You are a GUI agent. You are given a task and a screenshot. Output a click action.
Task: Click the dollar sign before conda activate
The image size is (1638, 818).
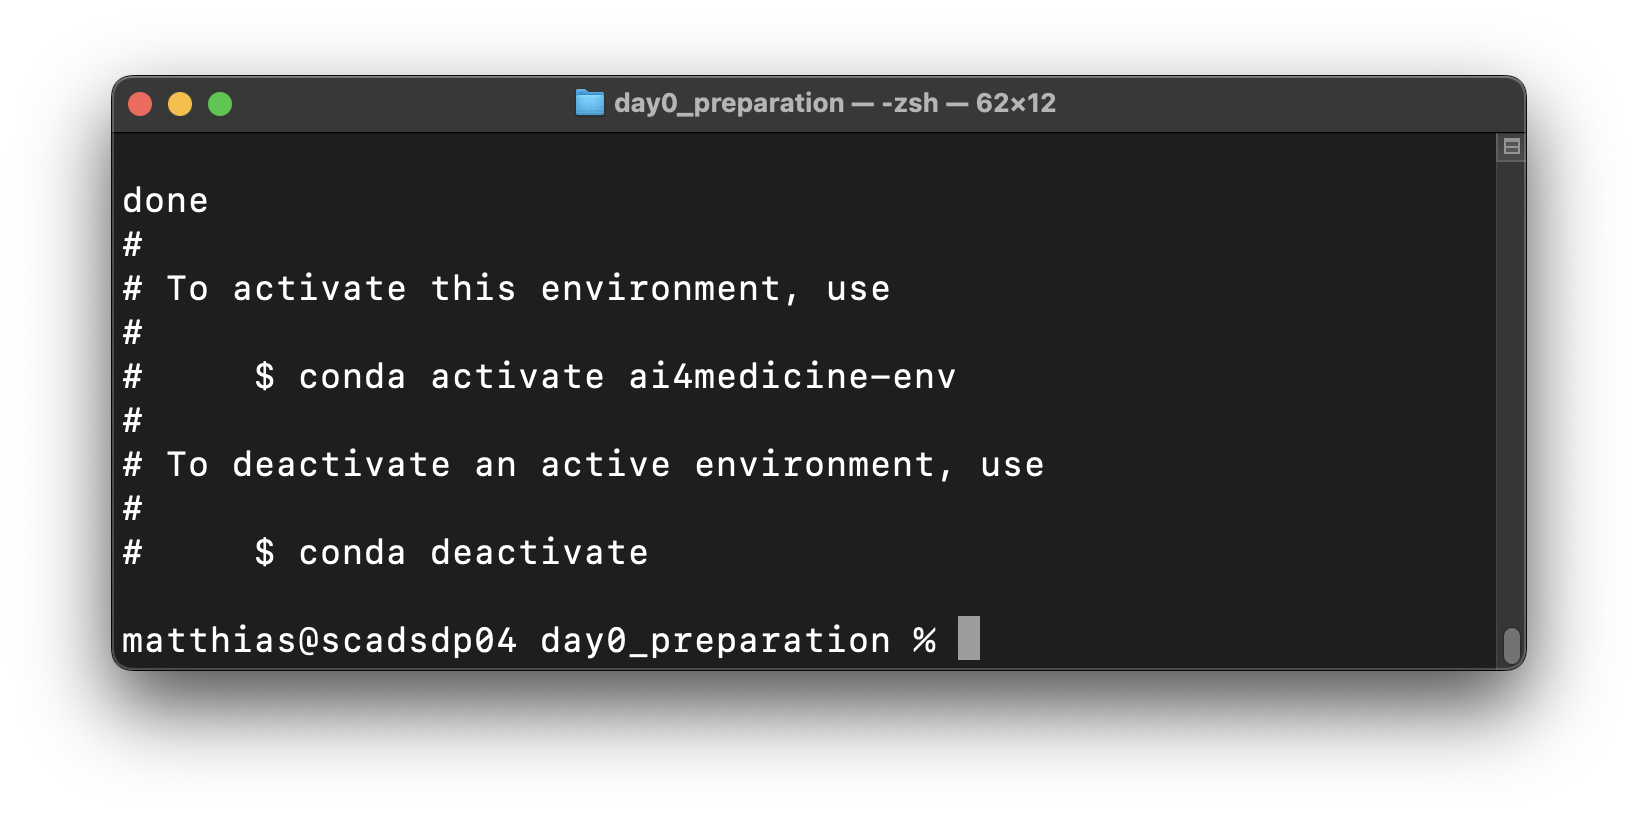pyautogui.click(x=264, y=377)
